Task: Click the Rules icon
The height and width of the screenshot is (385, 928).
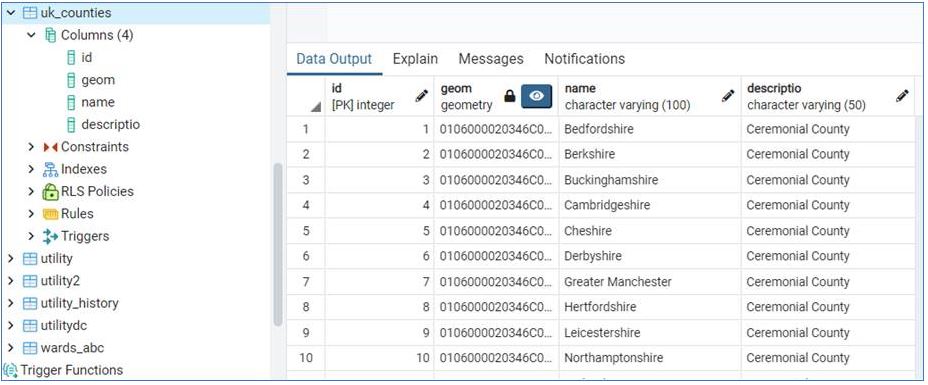Action: pos(50,214)
